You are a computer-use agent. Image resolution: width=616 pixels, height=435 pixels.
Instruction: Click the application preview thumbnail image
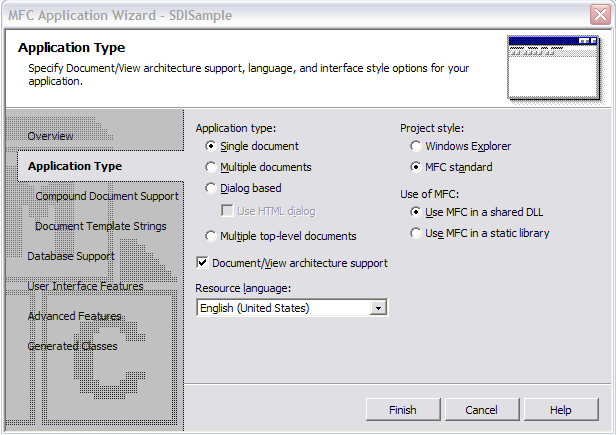pos(553,68)
